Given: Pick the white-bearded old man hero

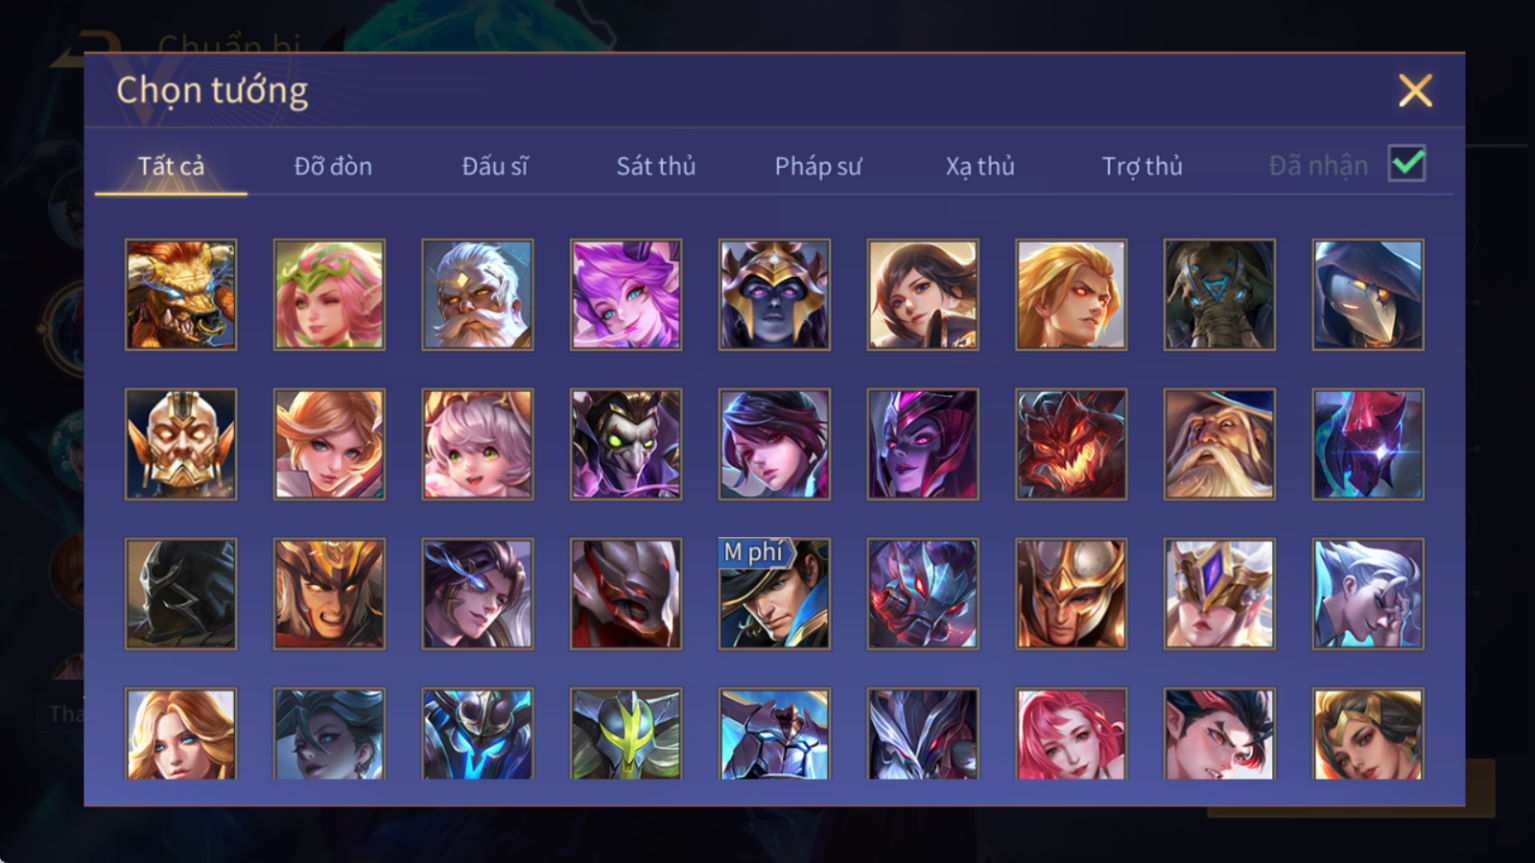Looking at the screenshot, I should tap(477, 294).
